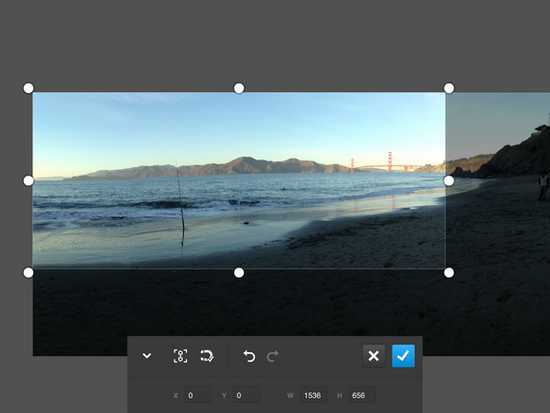The width and height of the screenshot is (550, 413).
Task: Expand the crop options chevron
Action: coord(147,356)
